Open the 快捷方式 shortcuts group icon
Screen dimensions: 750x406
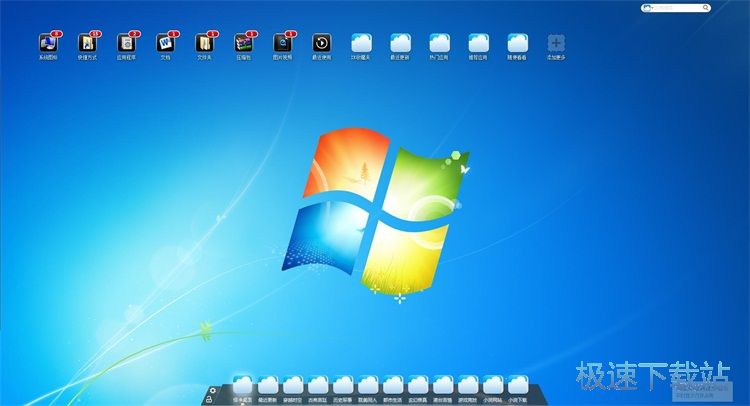(x=87, y=43)
